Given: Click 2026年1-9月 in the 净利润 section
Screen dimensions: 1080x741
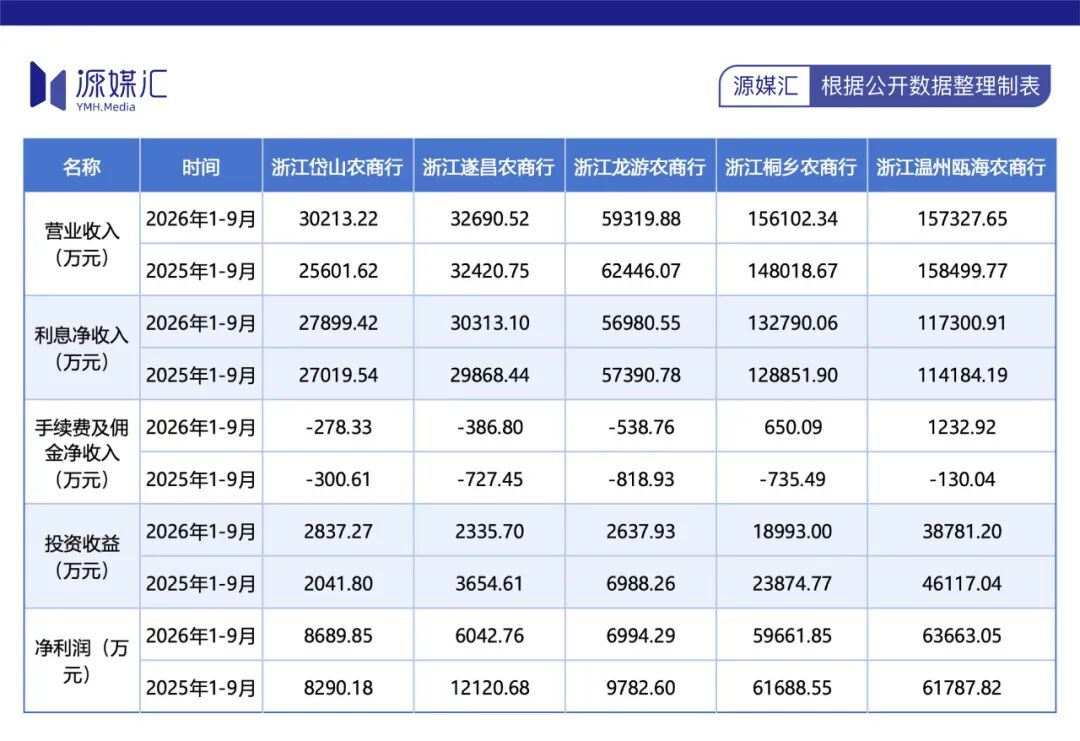Looking at the screenshot, I should [x=201, y=636].
